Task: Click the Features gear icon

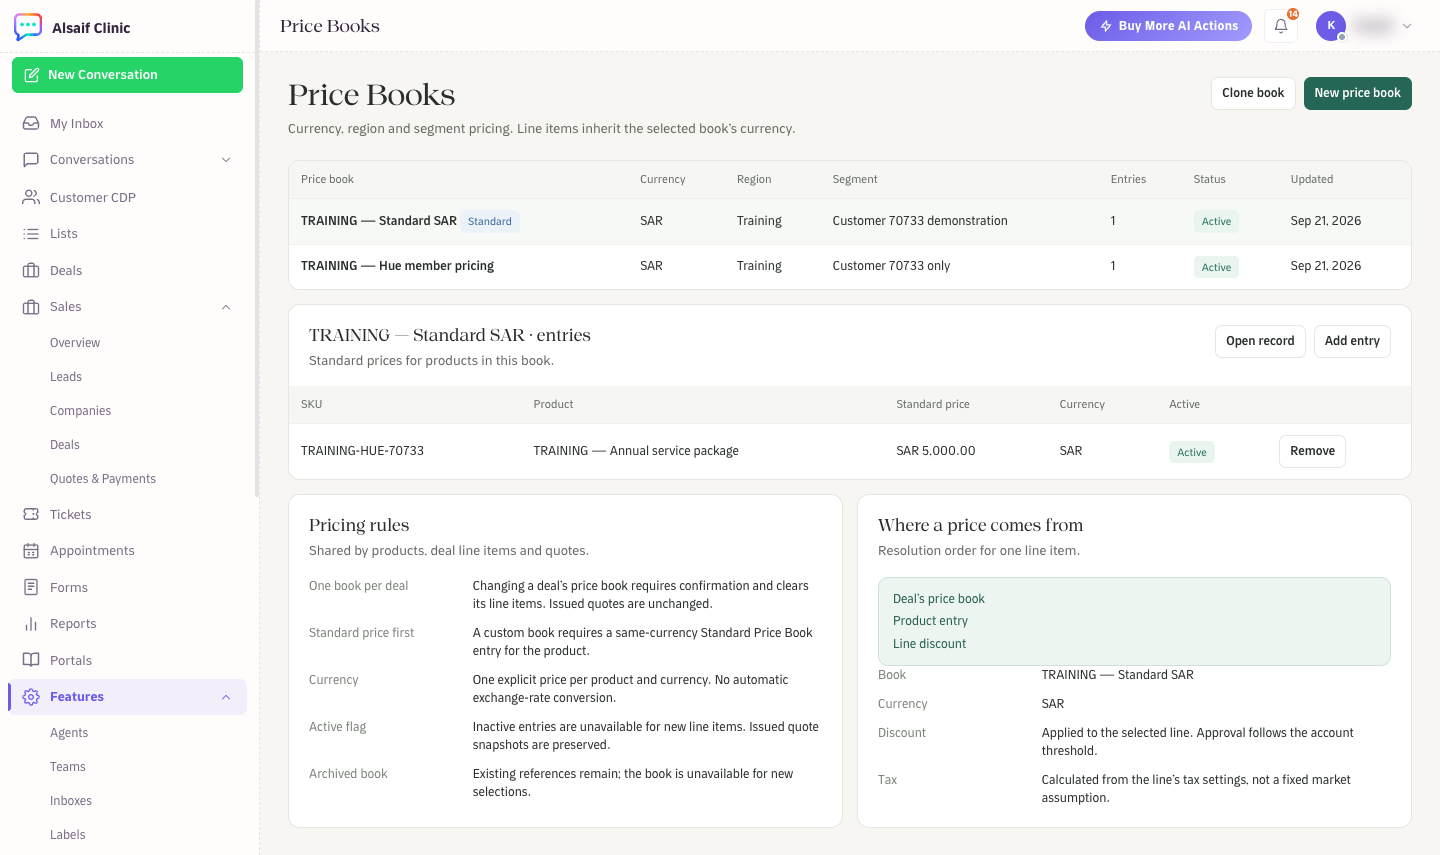Action: tap(31, 697)
